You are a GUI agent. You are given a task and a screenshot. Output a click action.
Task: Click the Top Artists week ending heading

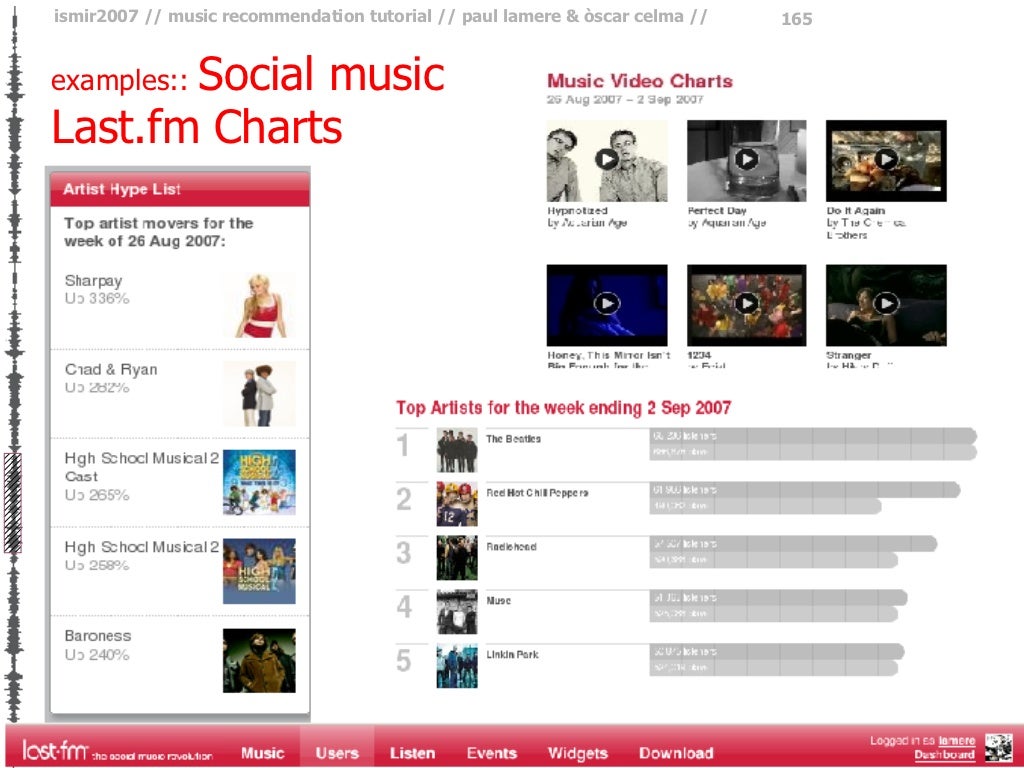point(563,408)
